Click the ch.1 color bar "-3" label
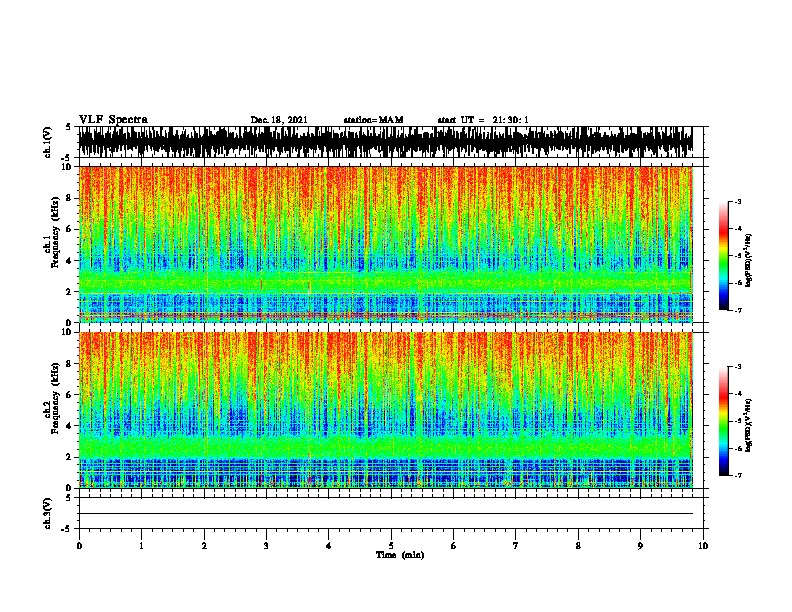This screenshot has height=612, width=792. [738, 202]
